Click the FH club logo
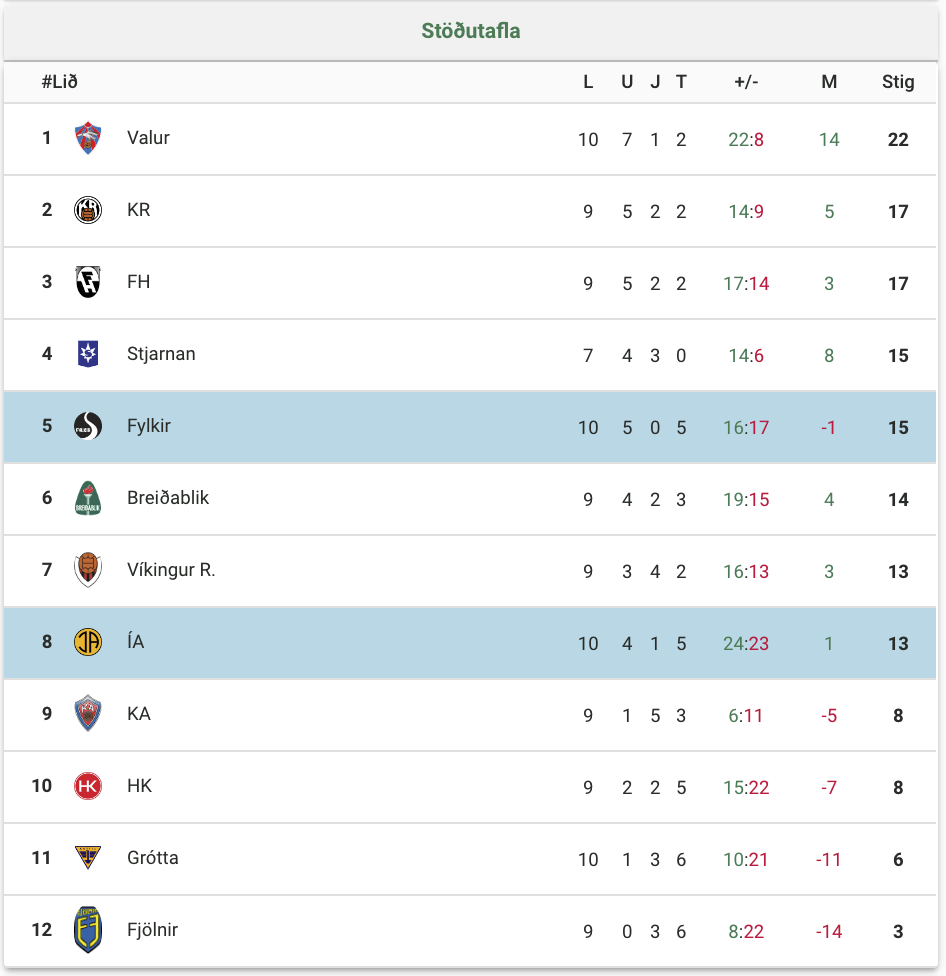Screen dimensions: 946x976 (88, 282)
